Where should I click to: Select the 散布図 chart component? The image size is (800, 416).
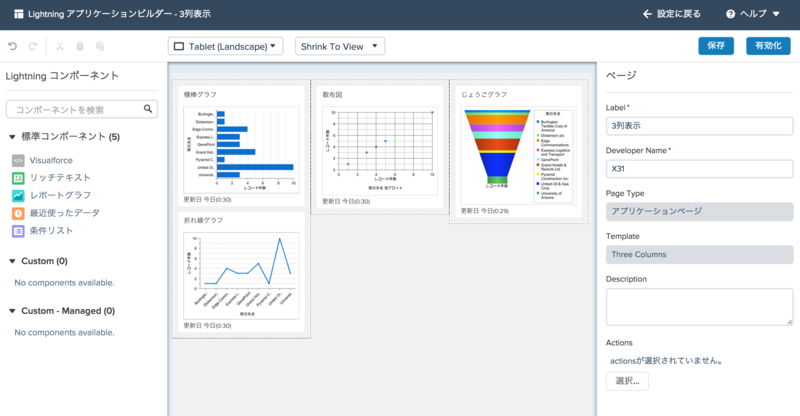click(380, 147)
